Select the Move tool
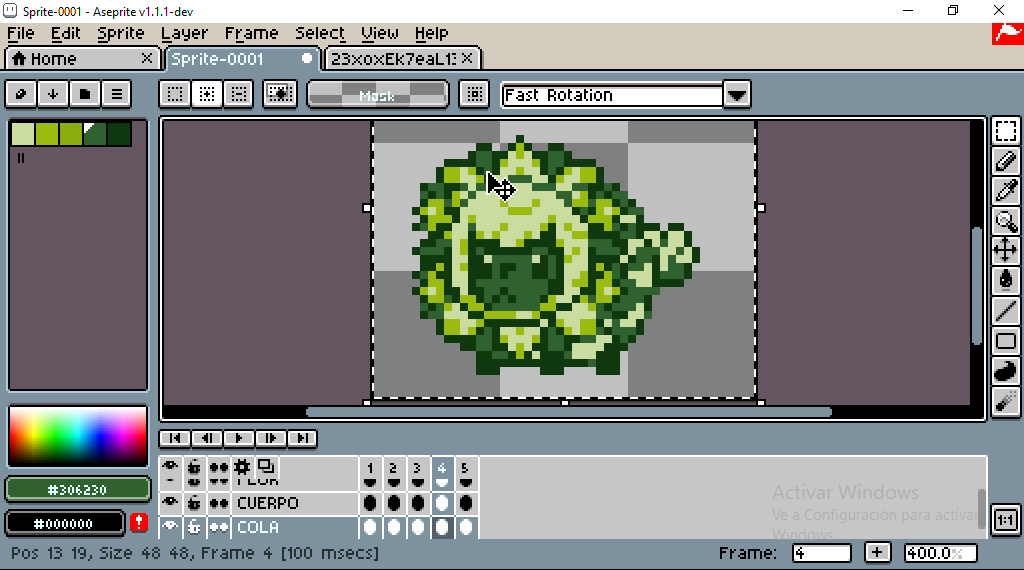1024x570 pixels. 1005,251
